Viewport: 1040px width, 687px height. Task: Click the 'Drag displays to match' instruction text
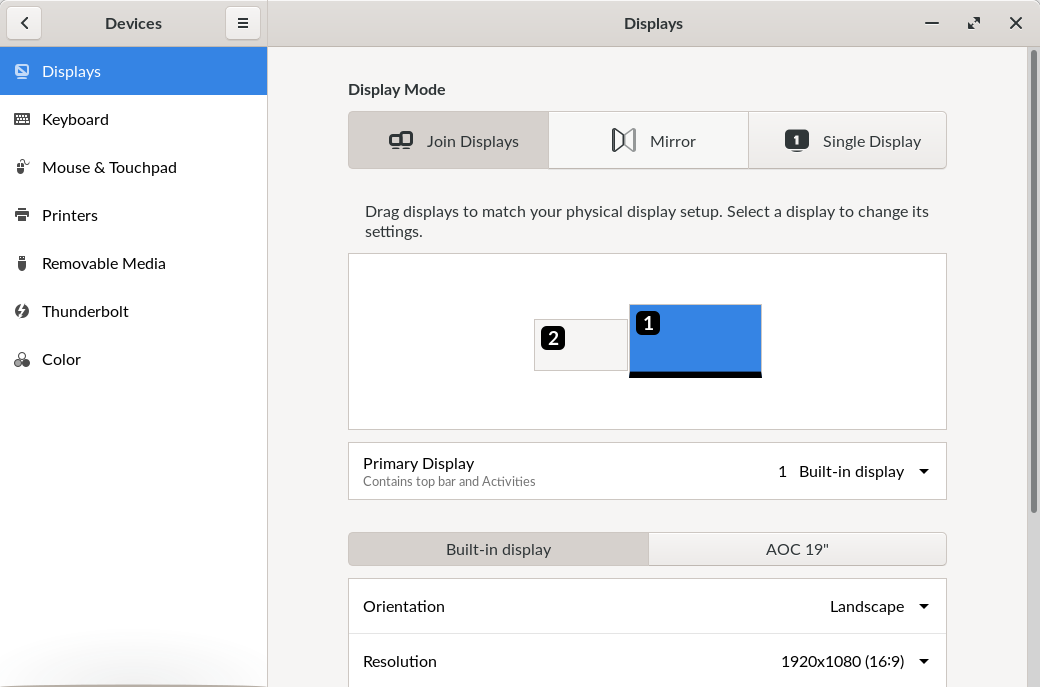coord(647,221)
